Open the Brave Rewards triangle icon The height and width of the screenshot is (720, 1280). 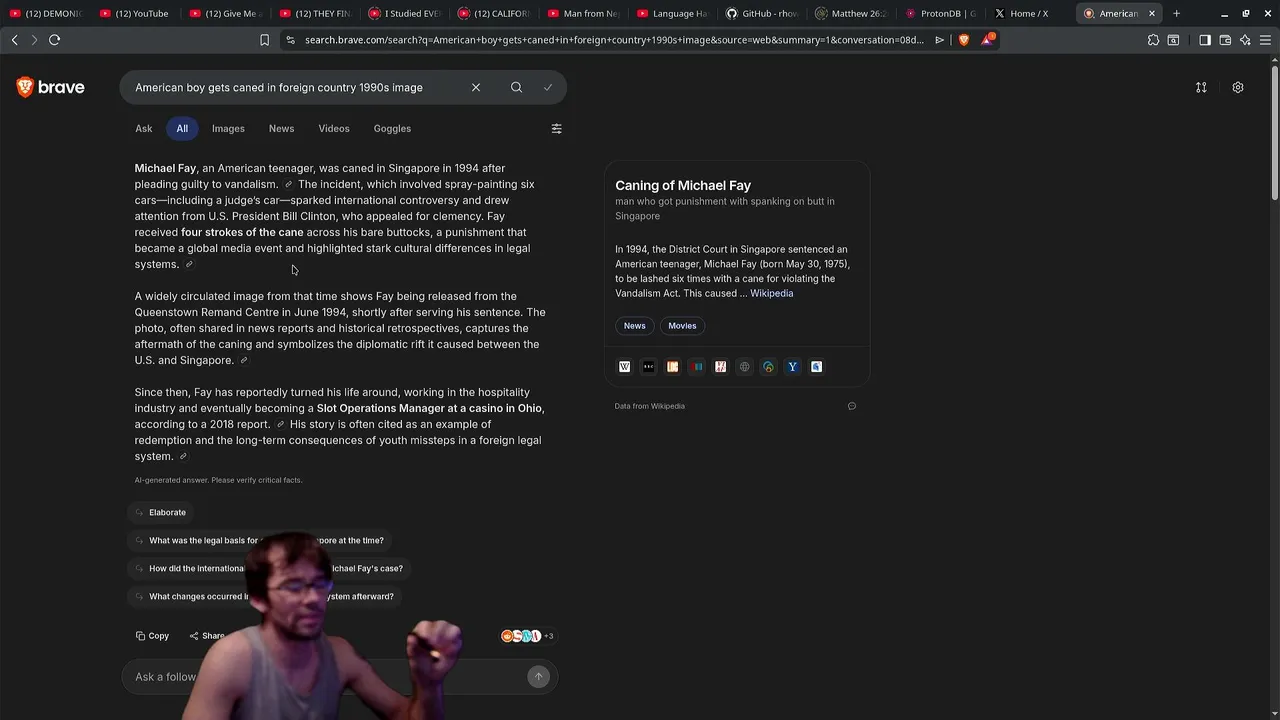(x=988, y=40)
